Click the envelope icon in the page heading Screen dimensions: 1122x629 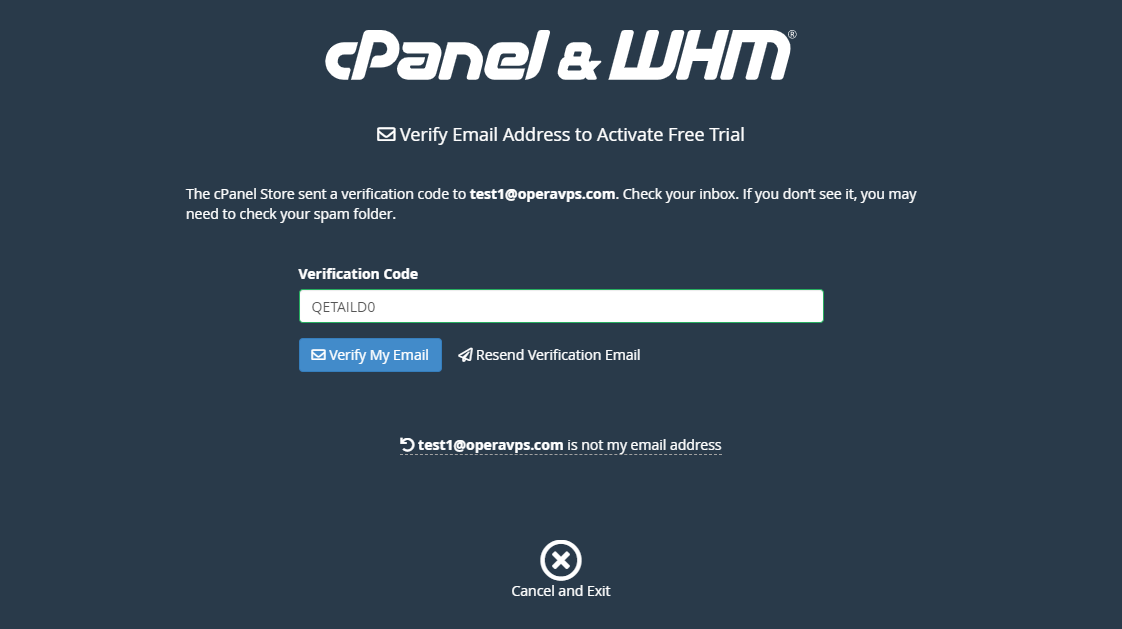(x=386, y=135)
